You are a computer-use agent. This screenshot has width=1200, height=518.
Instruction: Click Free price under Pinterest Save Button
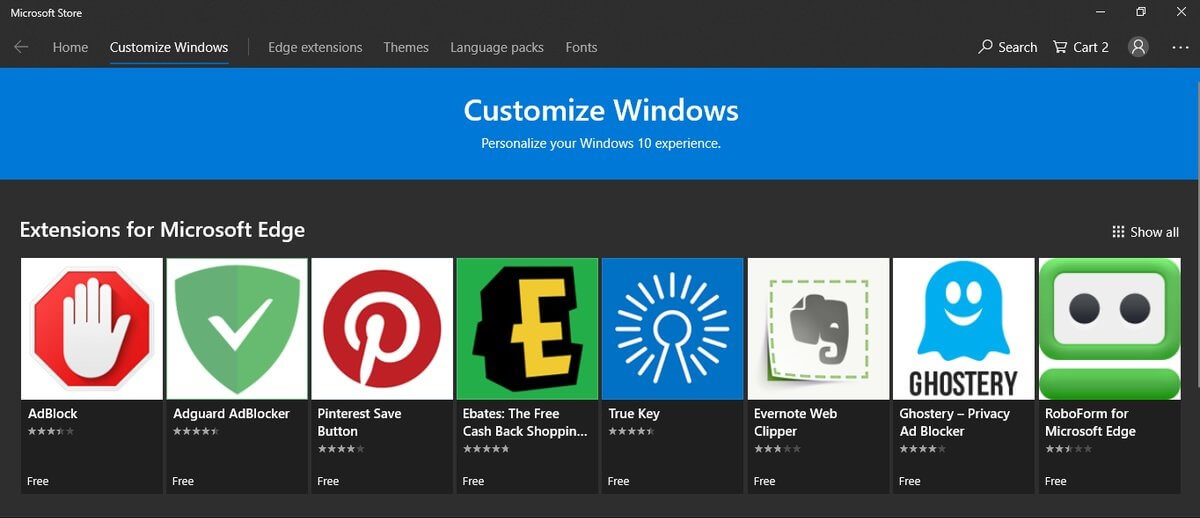click(x=328, y=481)
